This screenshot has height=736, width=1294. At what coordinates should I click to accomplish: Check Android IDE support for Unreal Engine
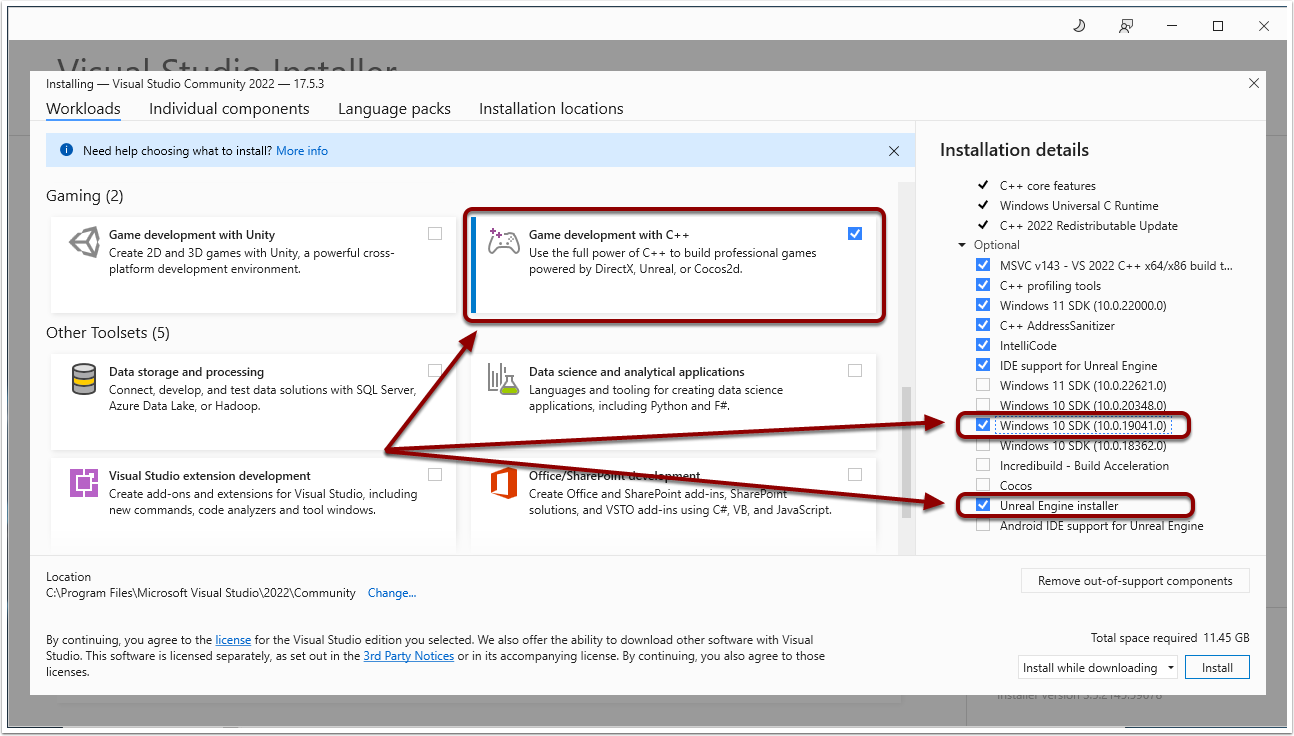coord(983,525)
